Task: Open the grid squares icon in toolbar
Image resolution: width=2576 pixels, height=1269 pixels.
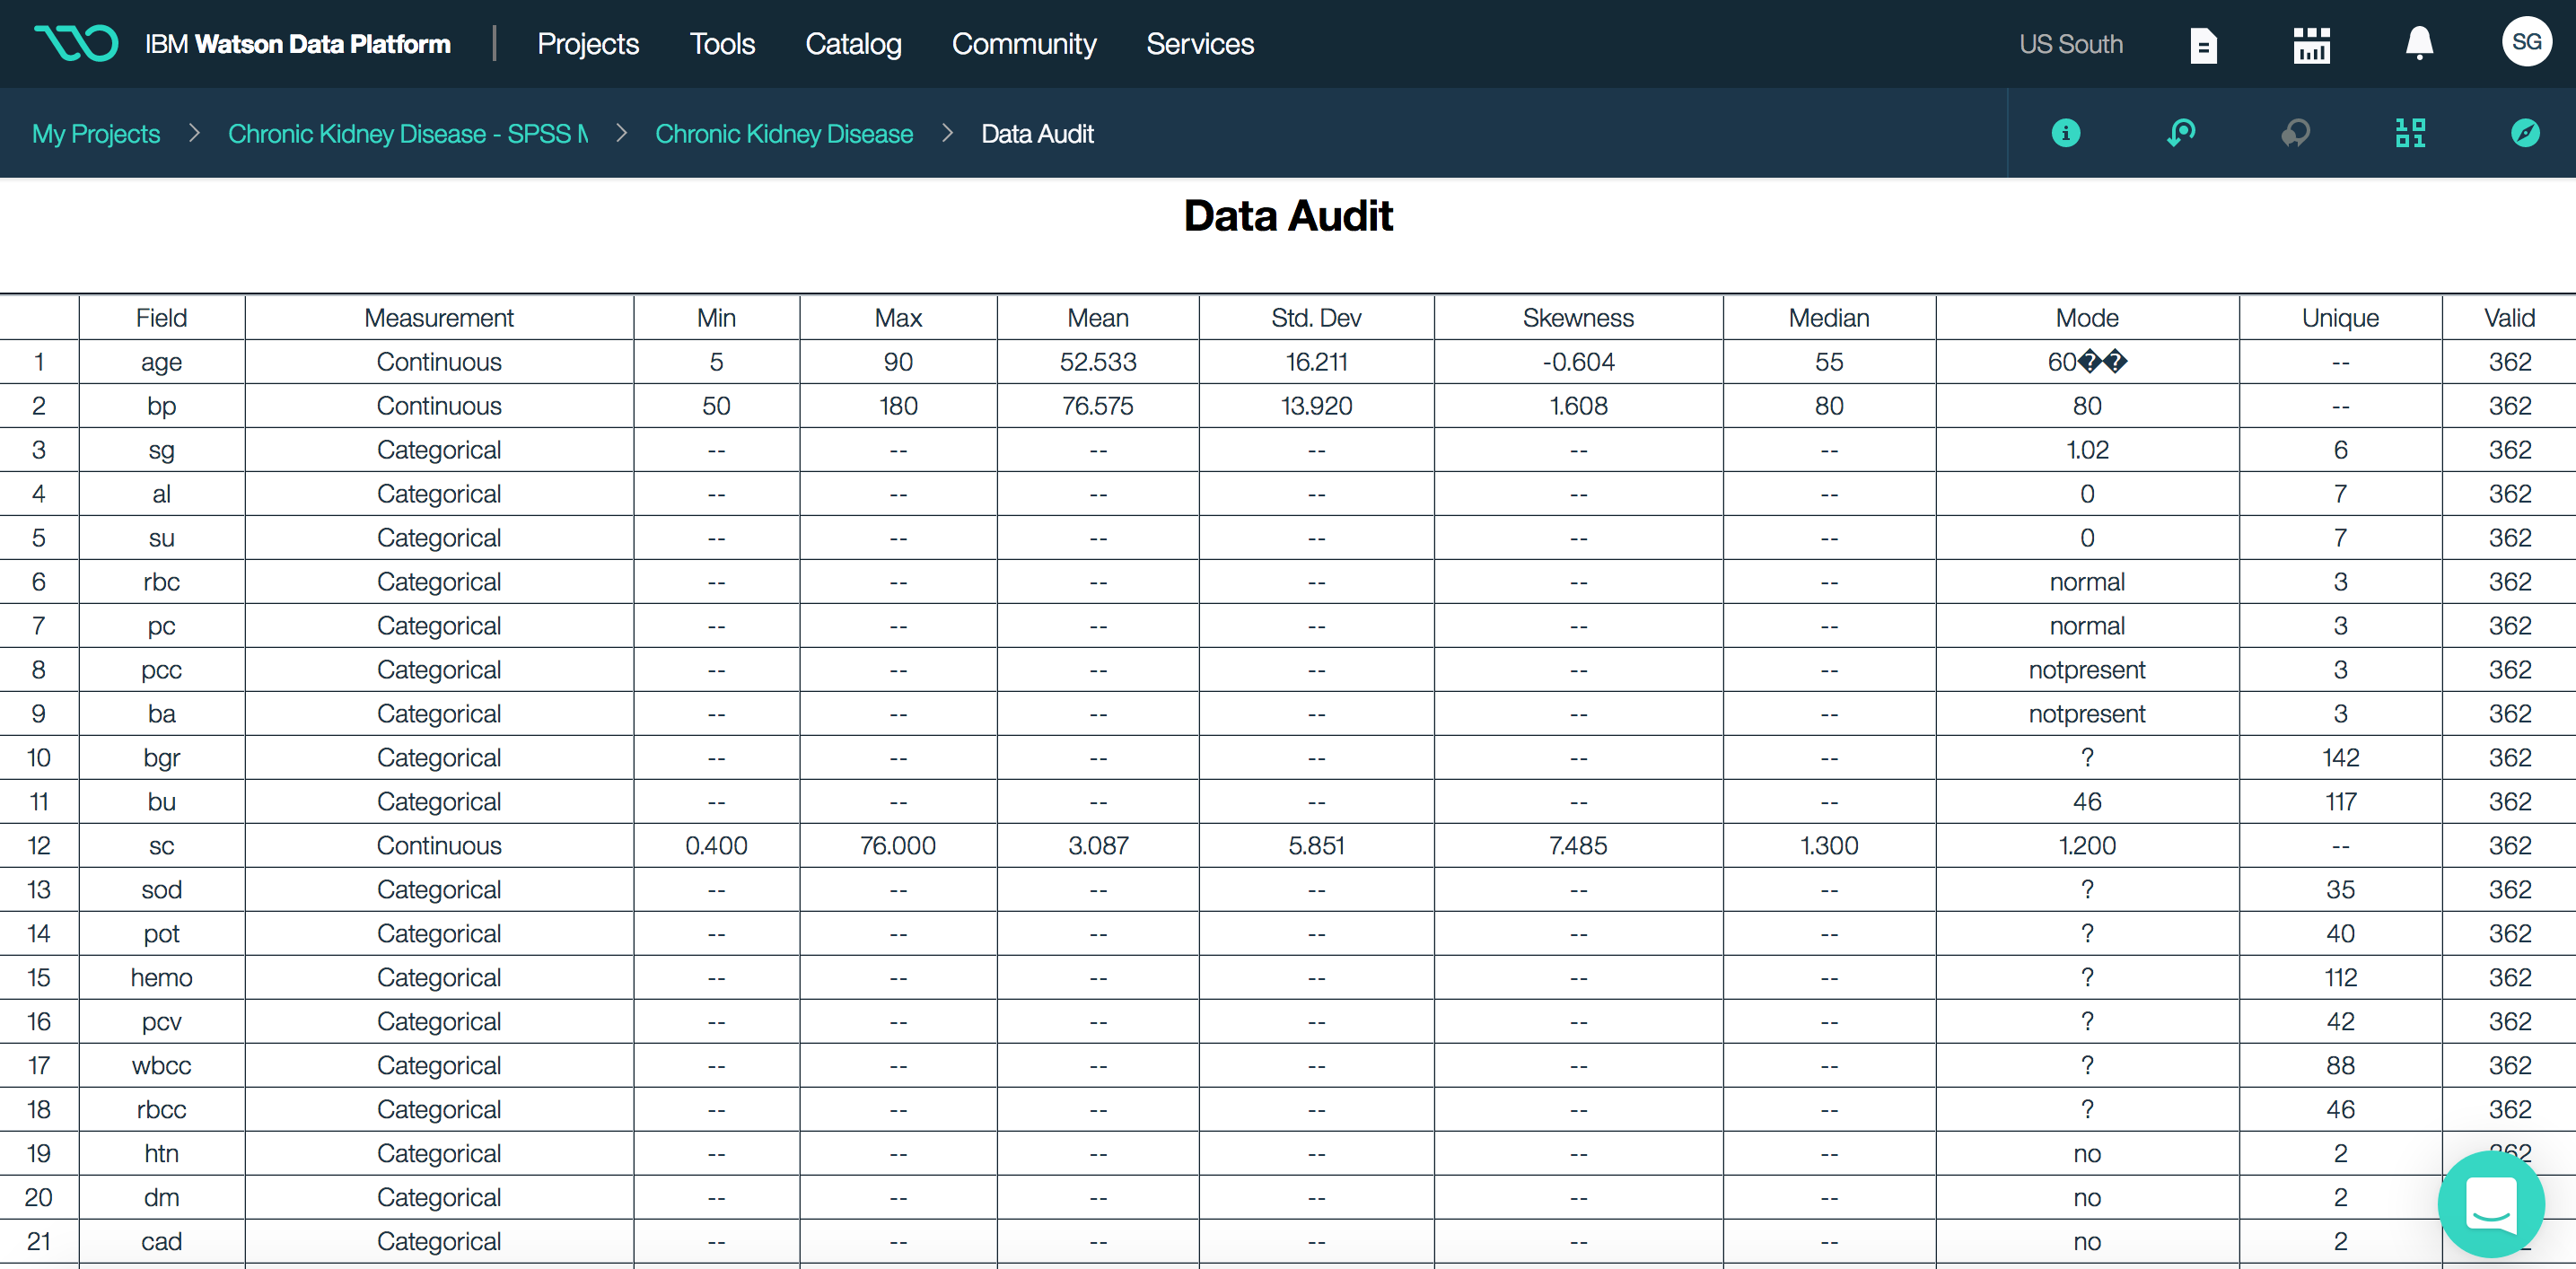Action: 2410,133
